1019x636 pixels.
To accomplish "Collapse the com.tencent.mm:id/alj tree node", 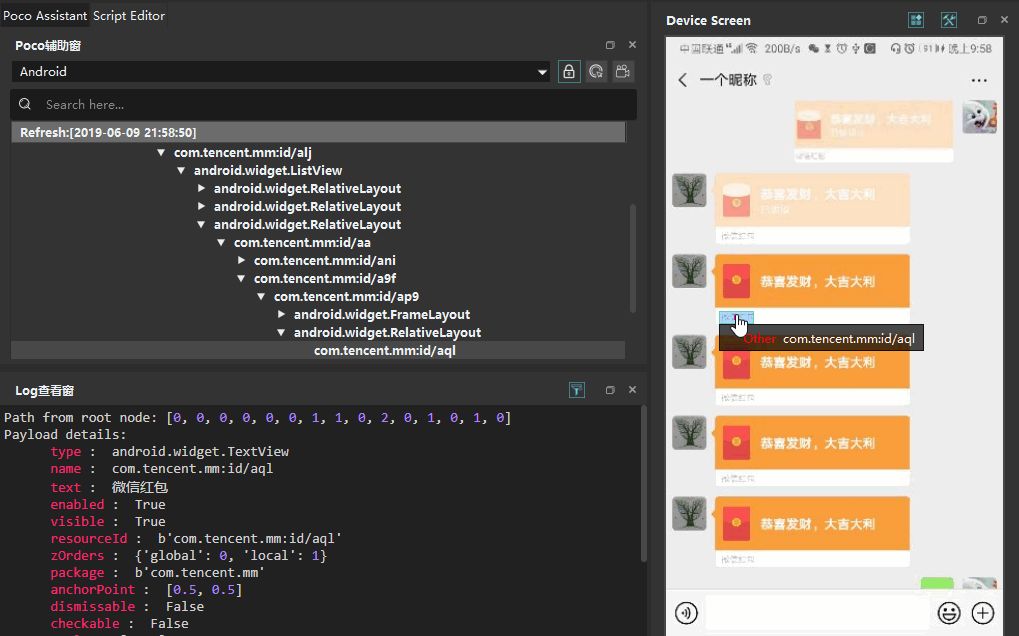I will [x=161, y=152].
